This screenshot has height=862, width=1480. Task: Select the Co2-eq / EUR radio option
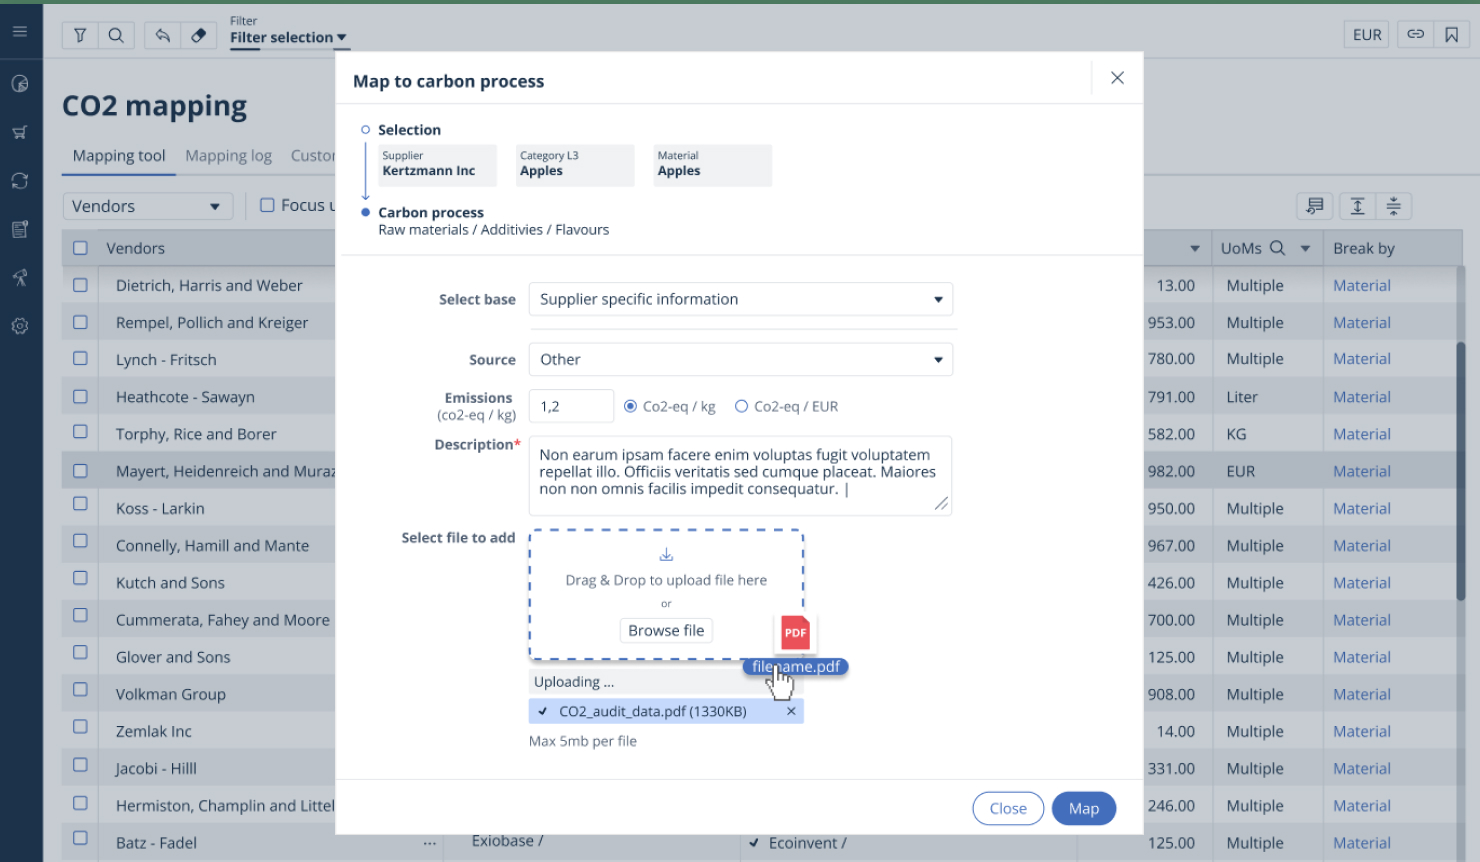click(741, 406)
